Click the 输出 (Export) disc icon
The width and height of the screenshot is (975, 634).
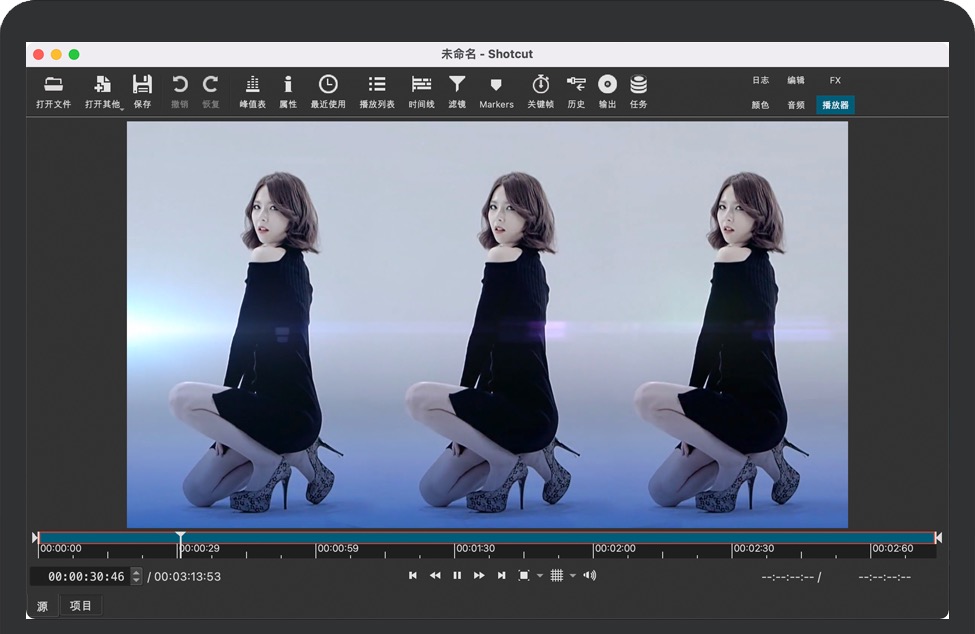607,85
